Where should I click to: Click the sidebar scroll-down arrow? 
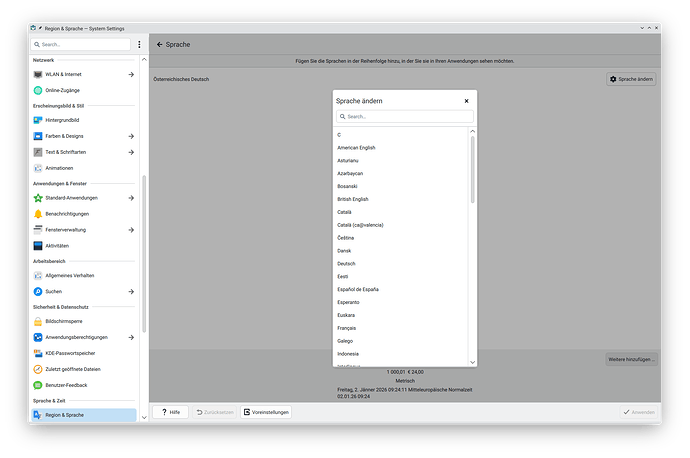(144, 417)
